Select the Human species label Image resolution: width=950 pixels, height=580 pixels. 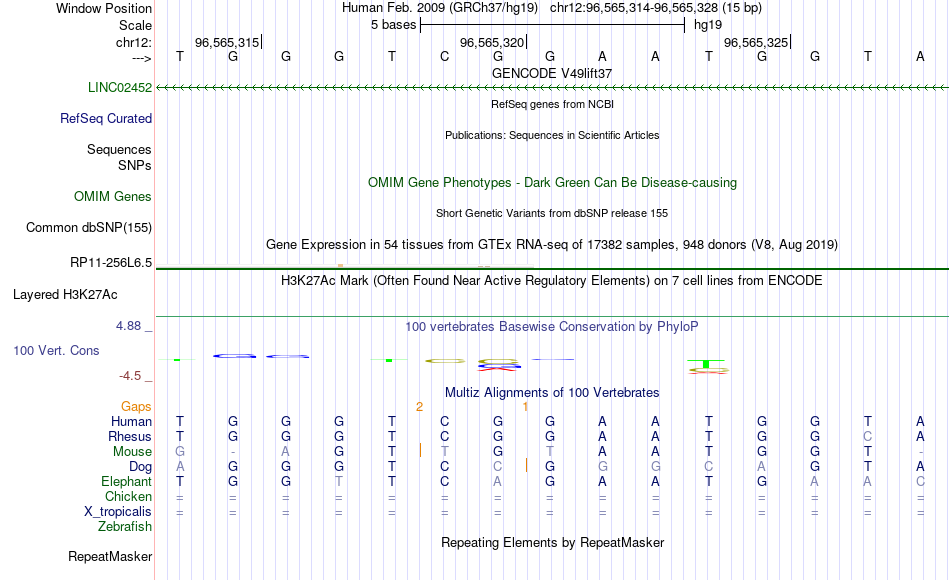[x=131, y=421]
